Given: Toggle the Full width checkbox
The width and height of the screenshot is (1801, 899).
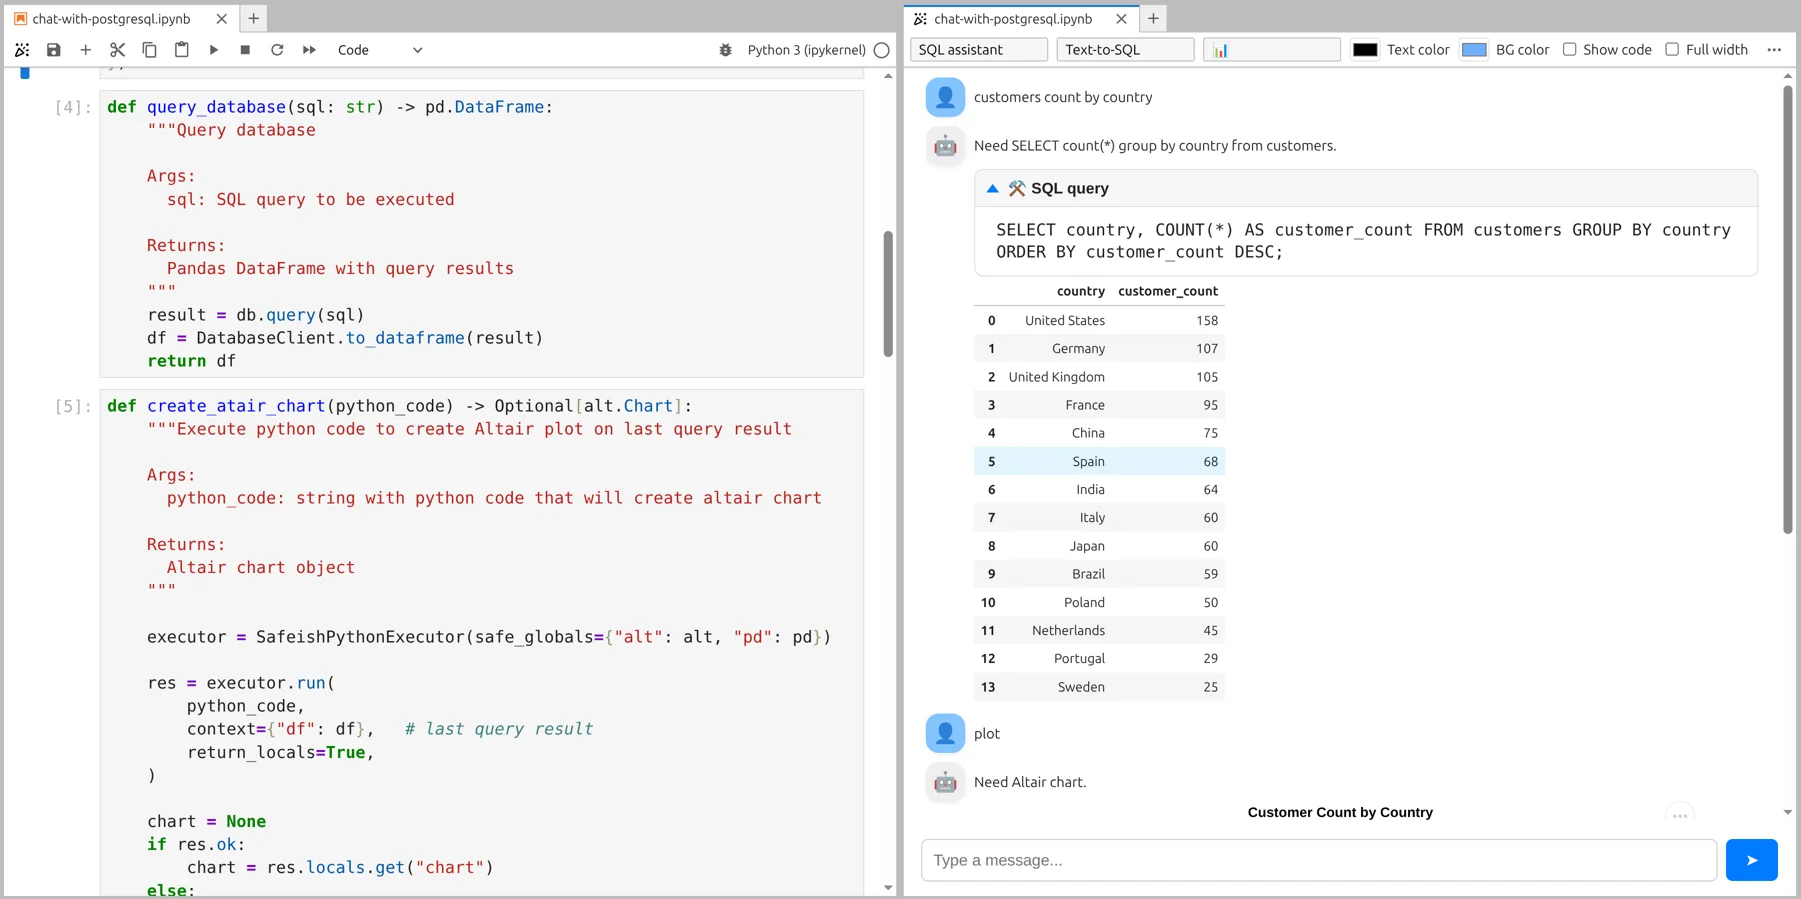Looking at the screenshot, I should (1672, 50).
